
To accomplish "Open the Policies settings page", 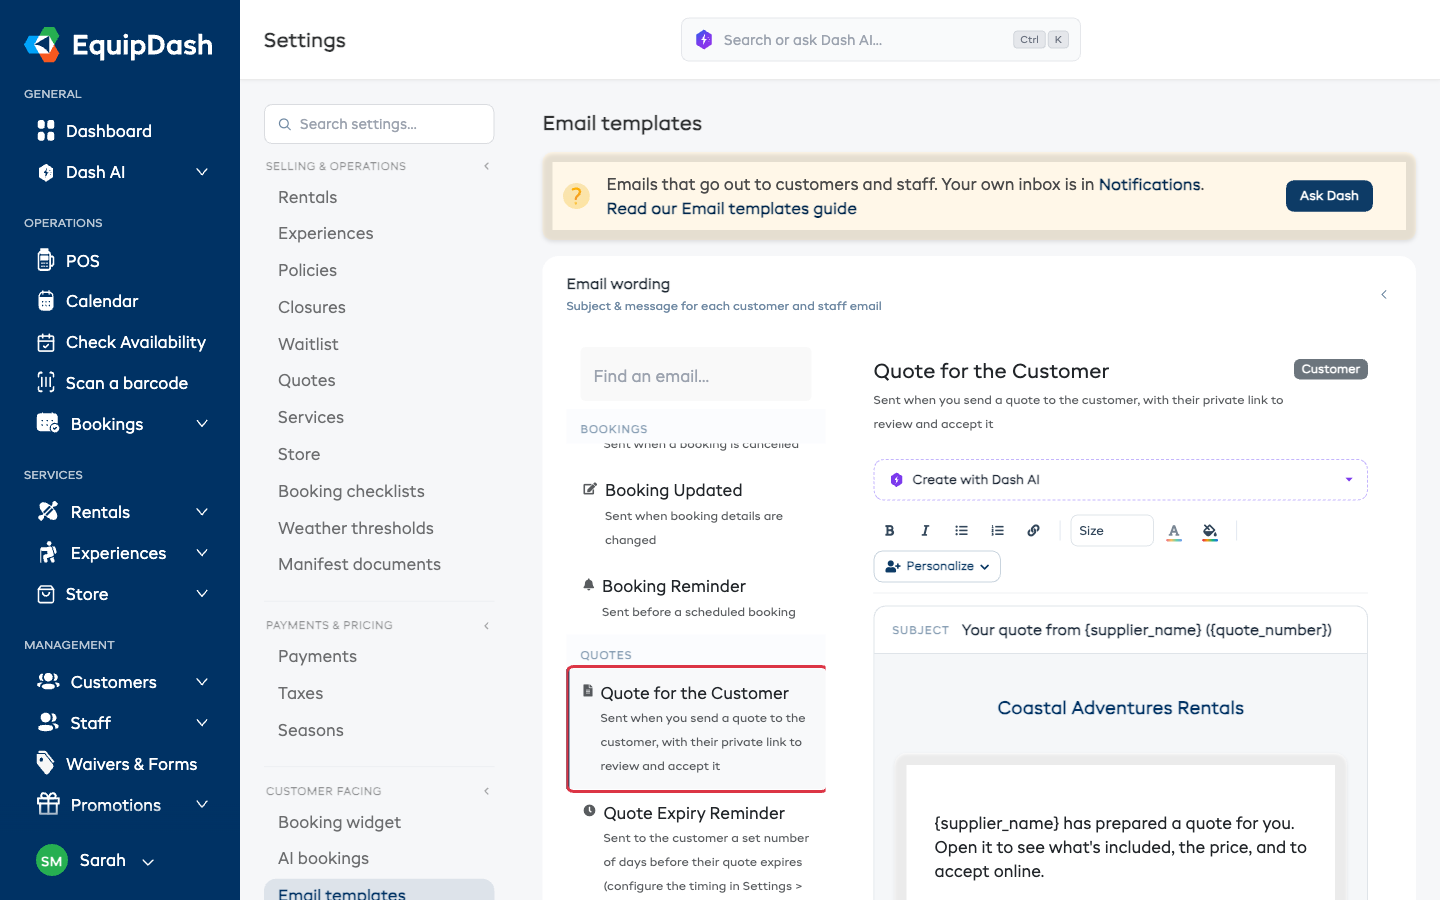I will (307, 270).
